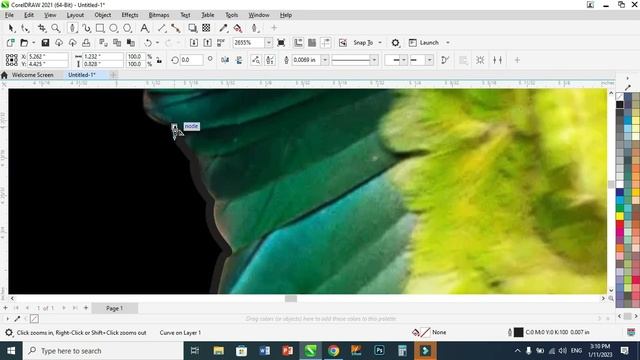Viewport: 640px width, 360px height.
Task: Toggle mirror vertically button
Action: pyautogui.click(x=239, y=60)
